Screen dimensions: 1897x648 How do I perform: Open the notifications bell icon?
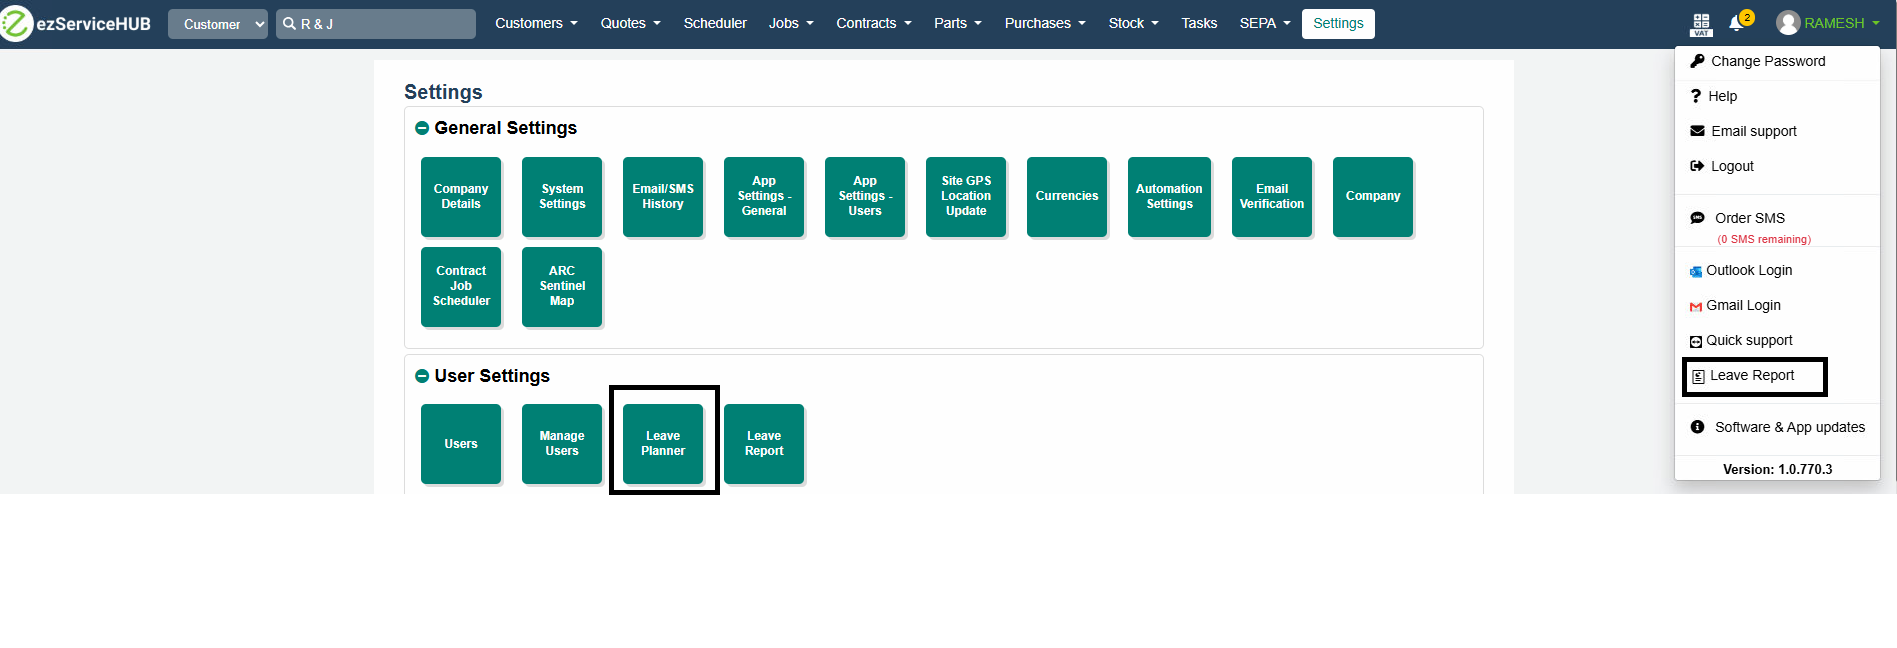1736,24
